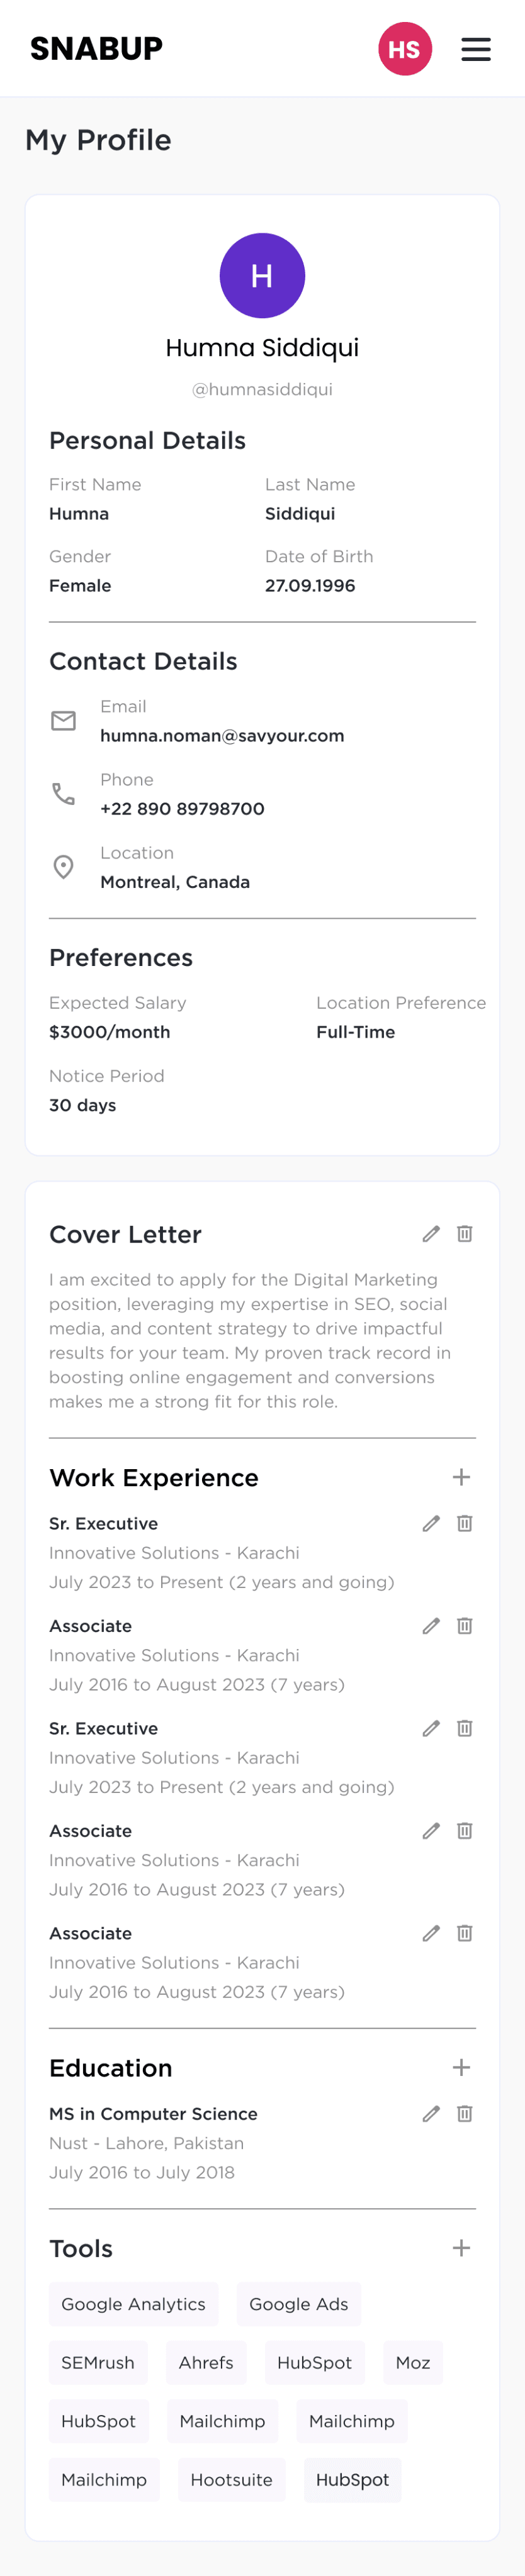This screenshot has width=525, height=2576.
Task: Edit the first Sr. Executive work entry
Action: [x=431, y=1523]
